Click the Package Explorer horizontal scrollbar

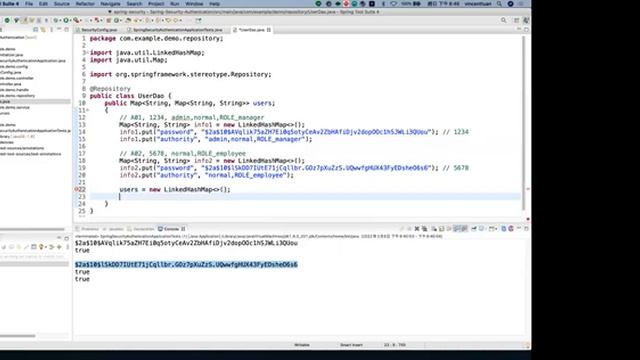[x=32, y=229]
